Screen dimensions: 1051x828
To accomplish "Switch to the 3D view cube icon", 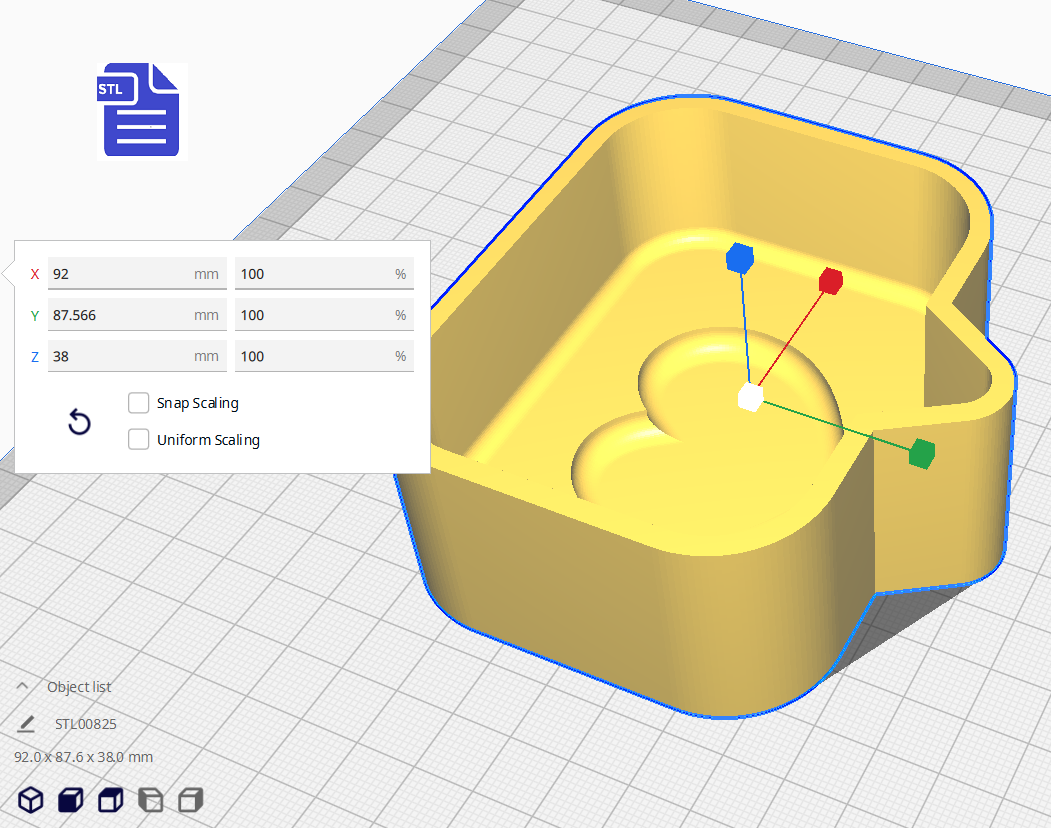I will tap(31, 800).
